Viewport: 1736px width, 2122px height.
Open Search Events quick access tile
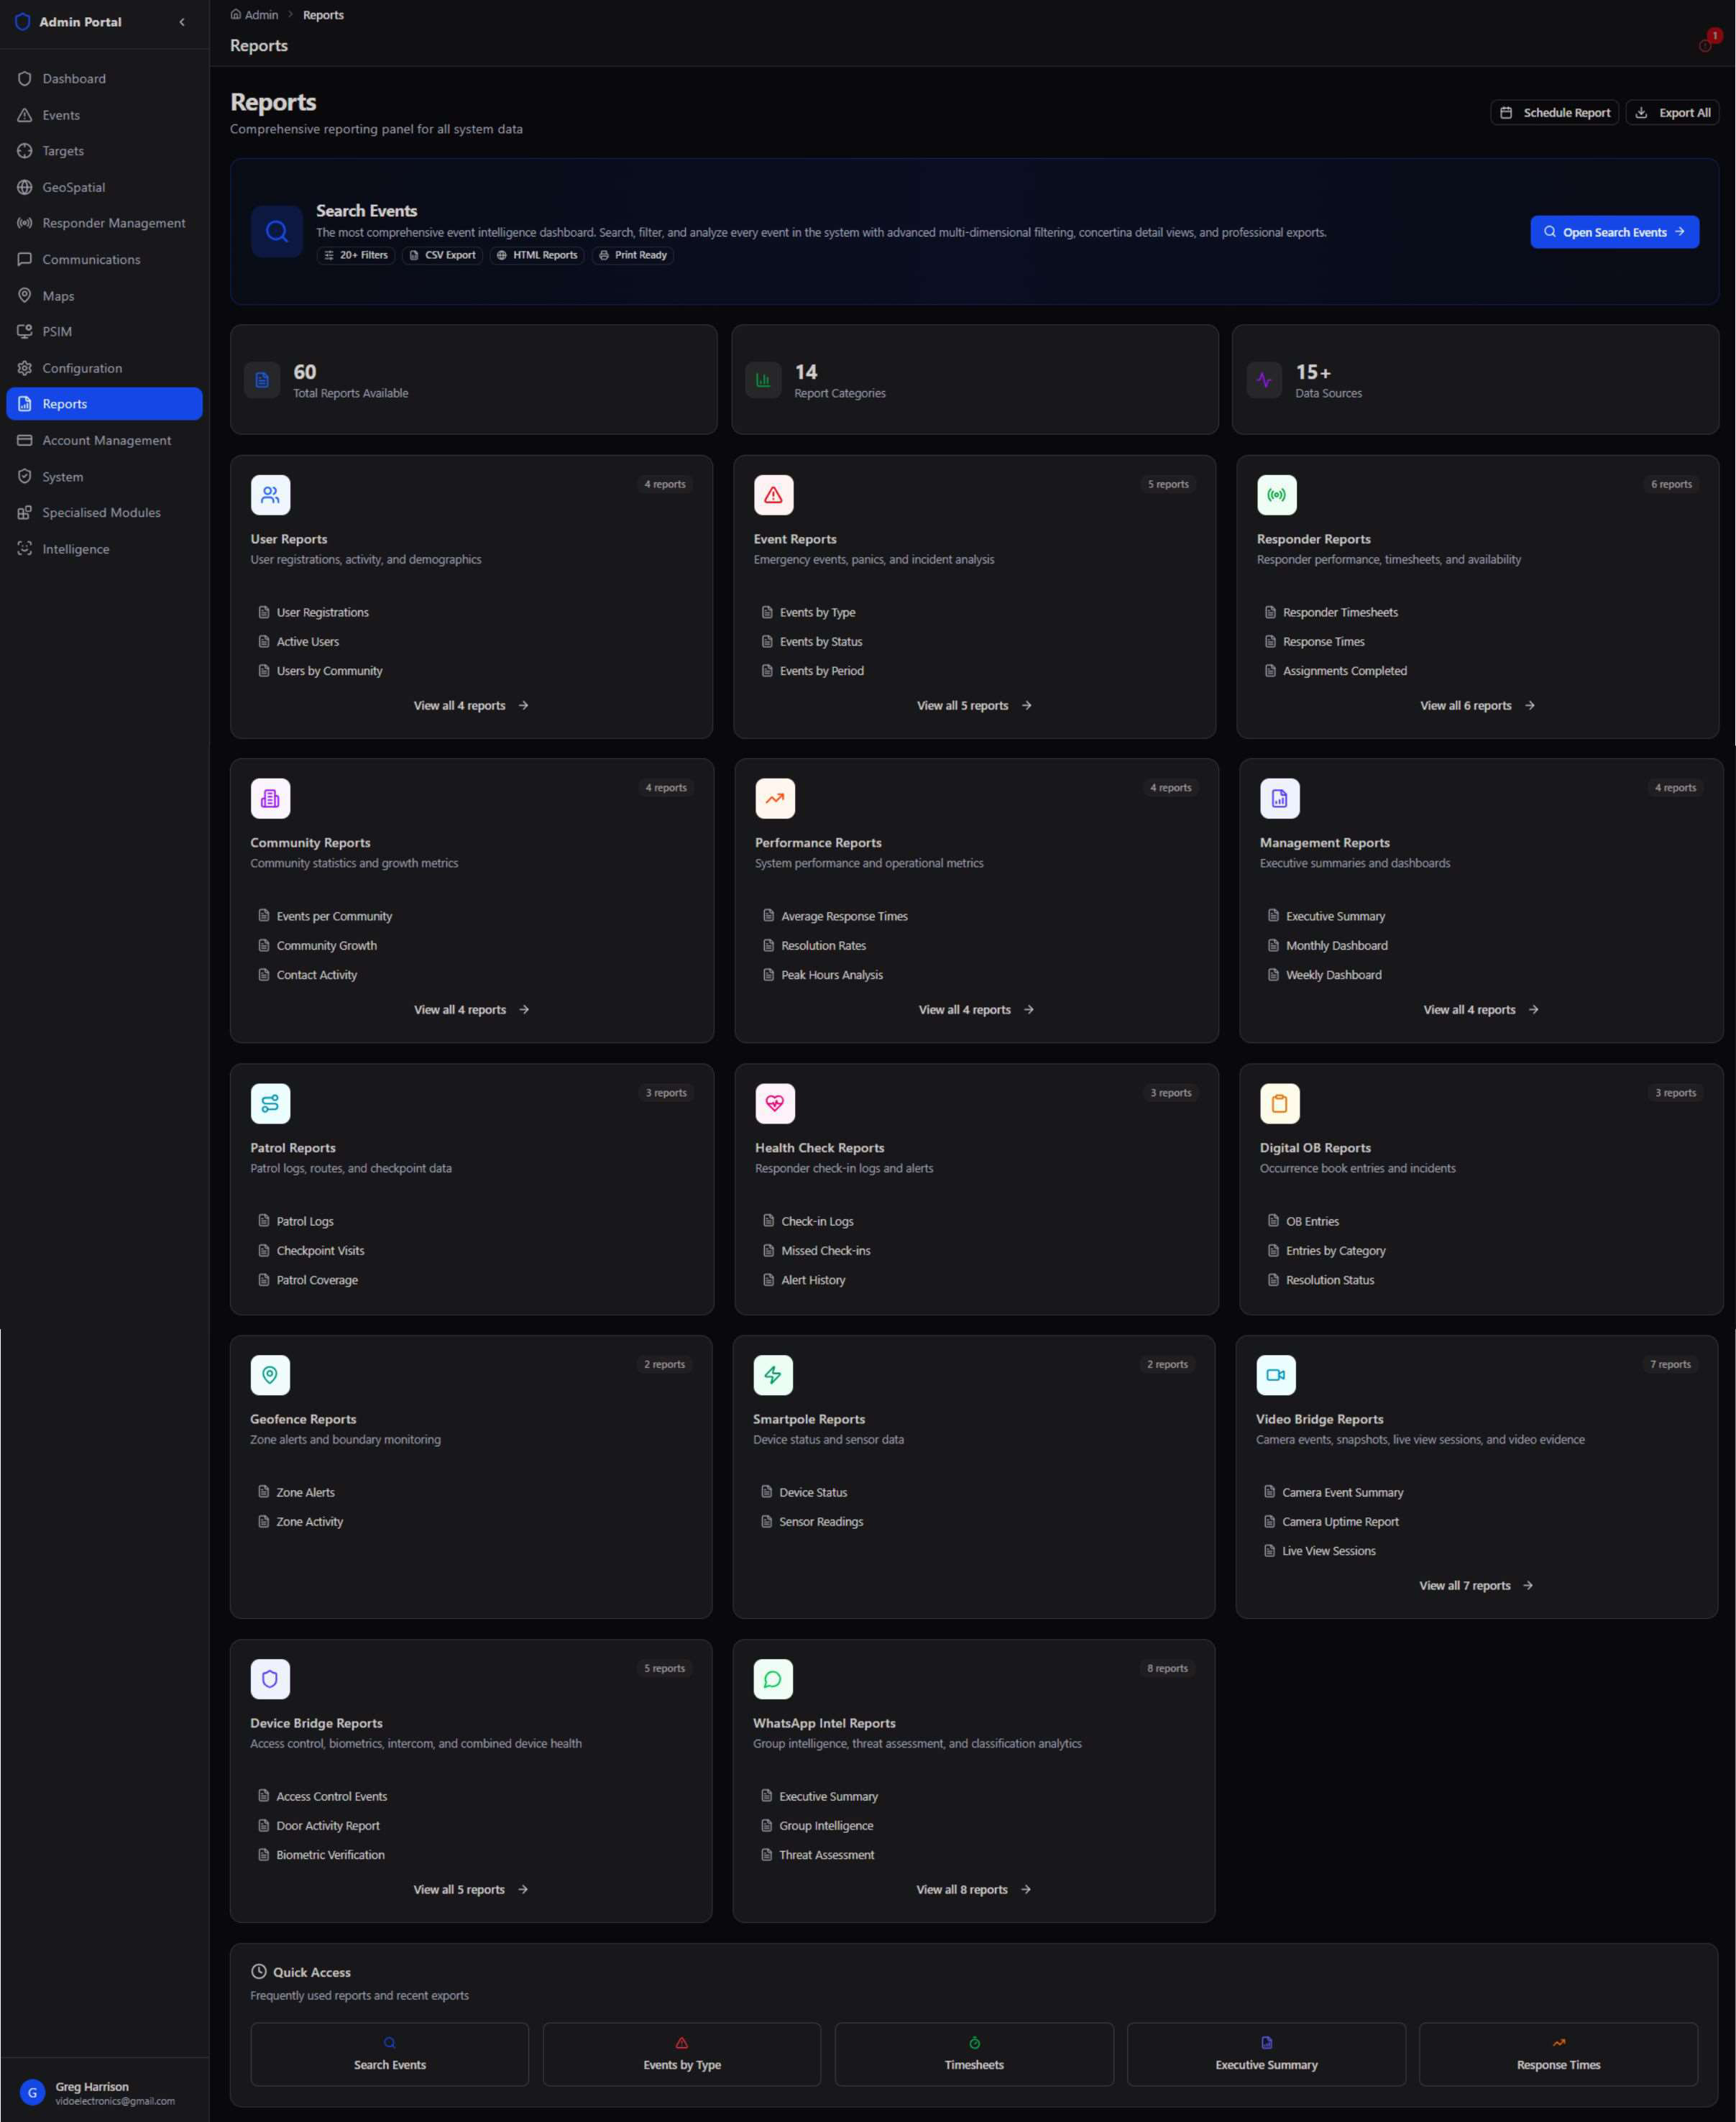coord(390,2054)
